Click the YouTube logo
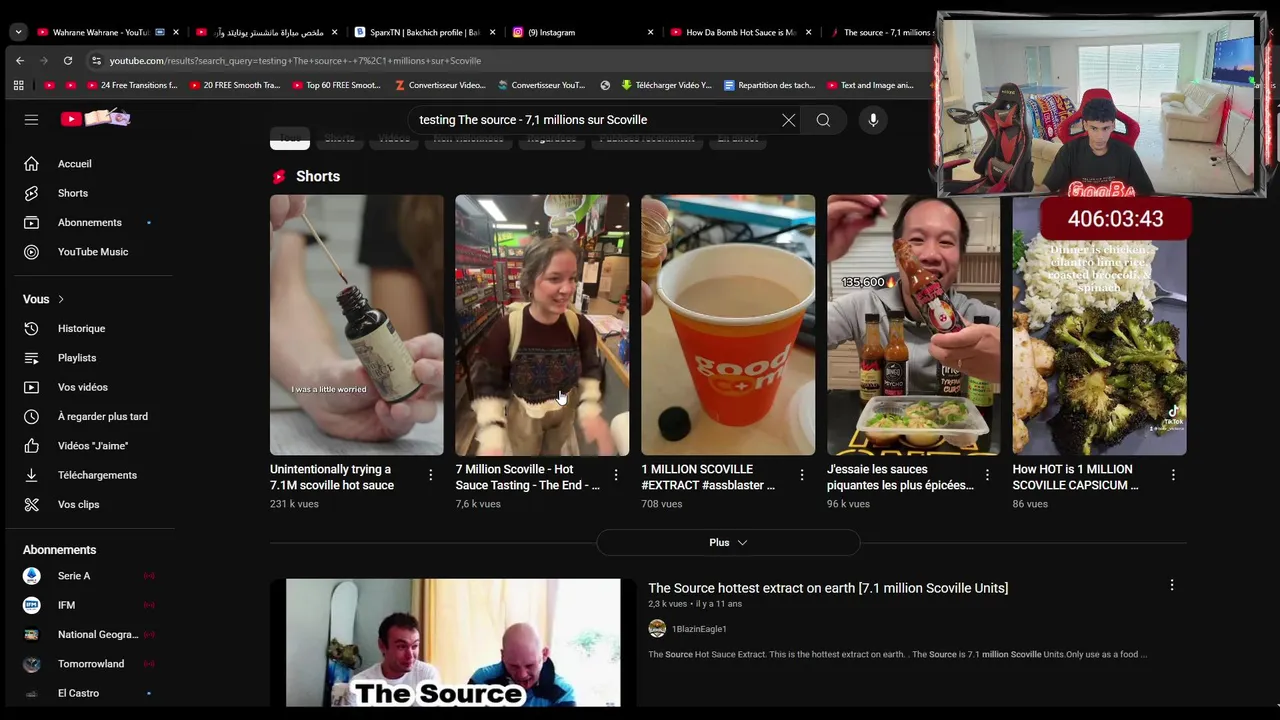Screen dimensions: 1280x720 click(x=96, y=119)
